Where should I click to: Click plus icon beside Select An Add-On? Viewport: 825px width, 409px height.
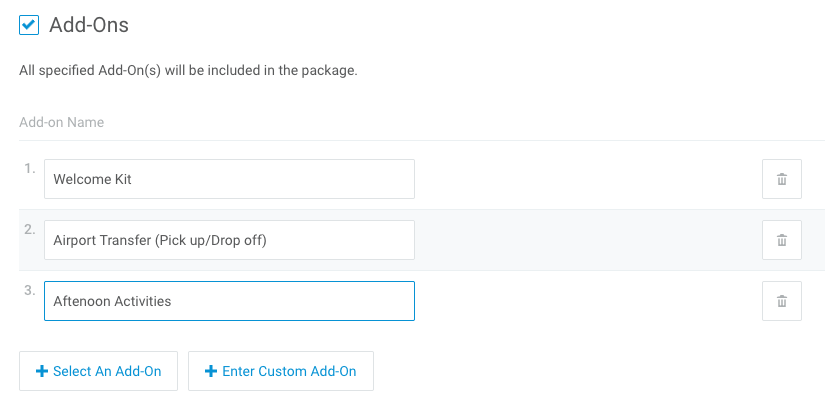coord(42,371)
